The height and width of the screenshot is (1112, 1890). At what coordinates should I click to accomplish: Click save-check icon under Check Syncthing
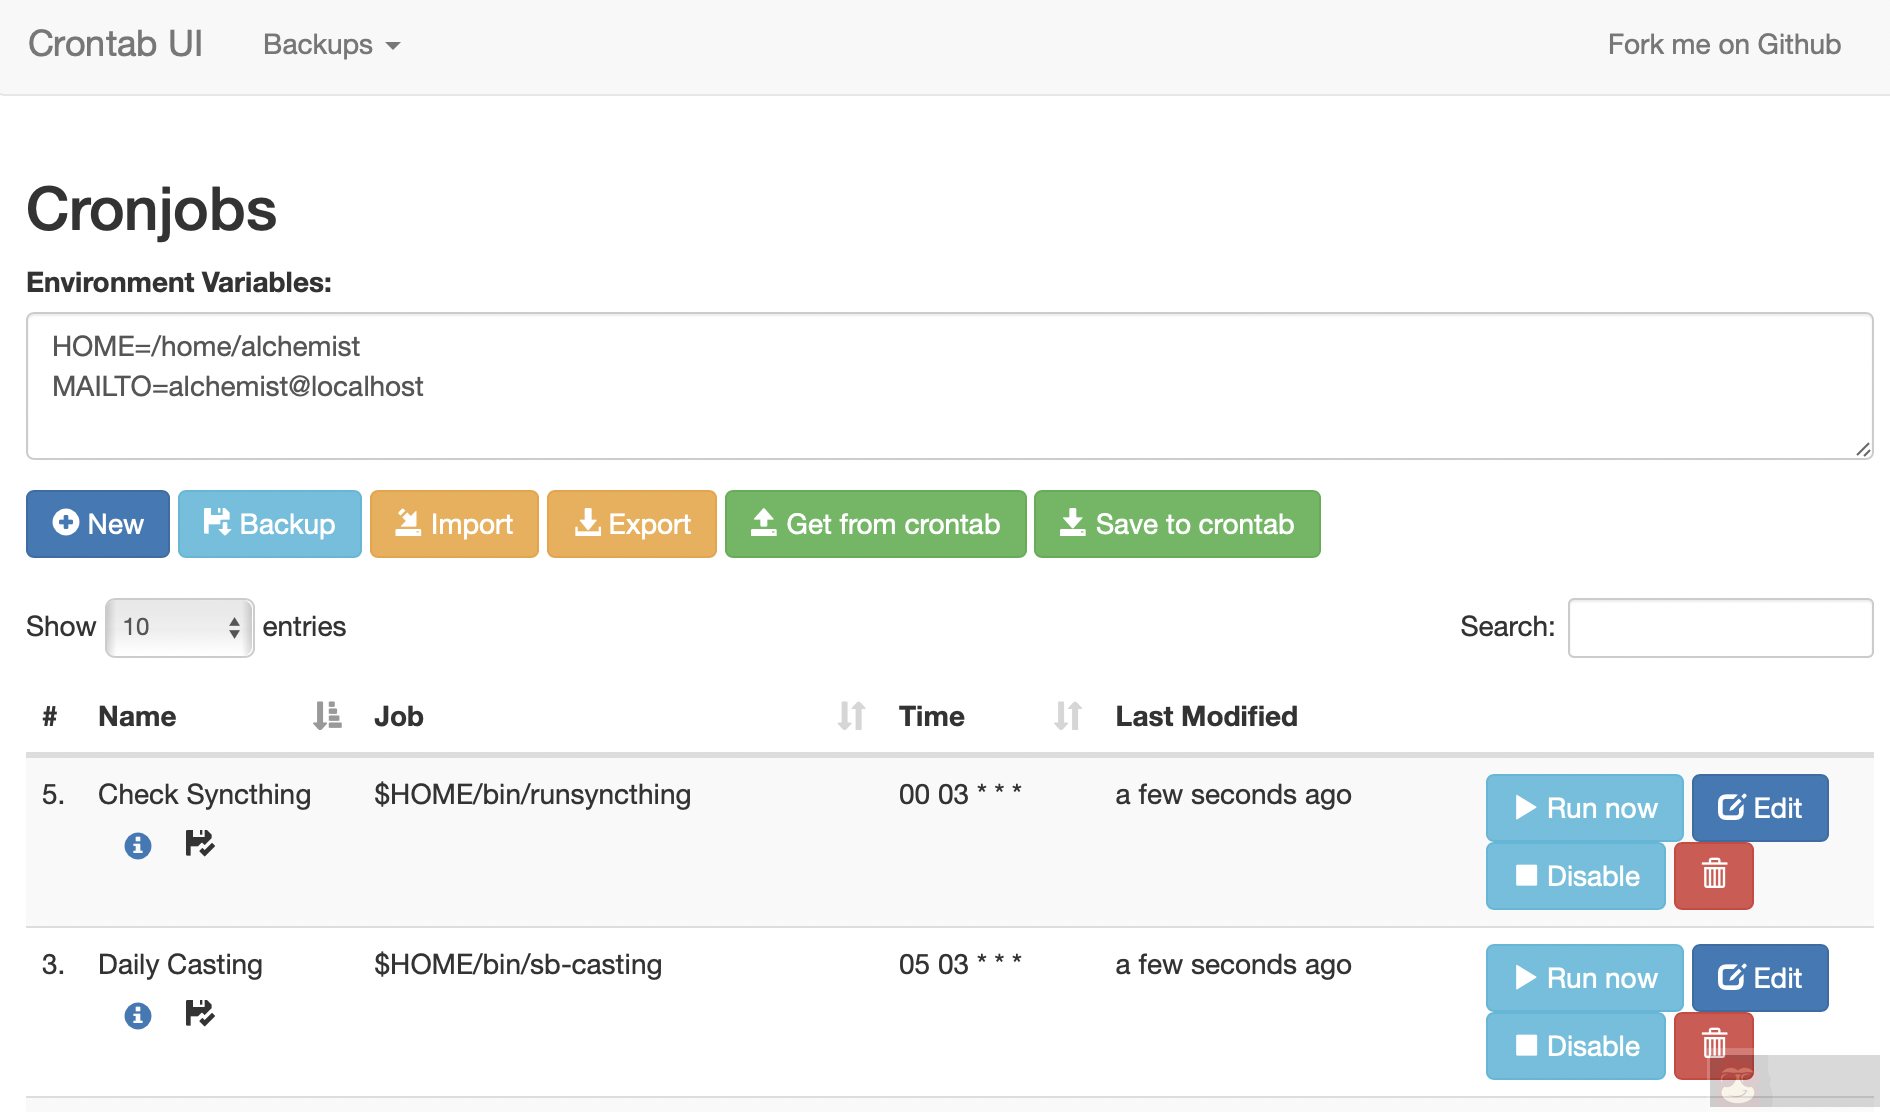pyautogui.click(x=200, y=844)
